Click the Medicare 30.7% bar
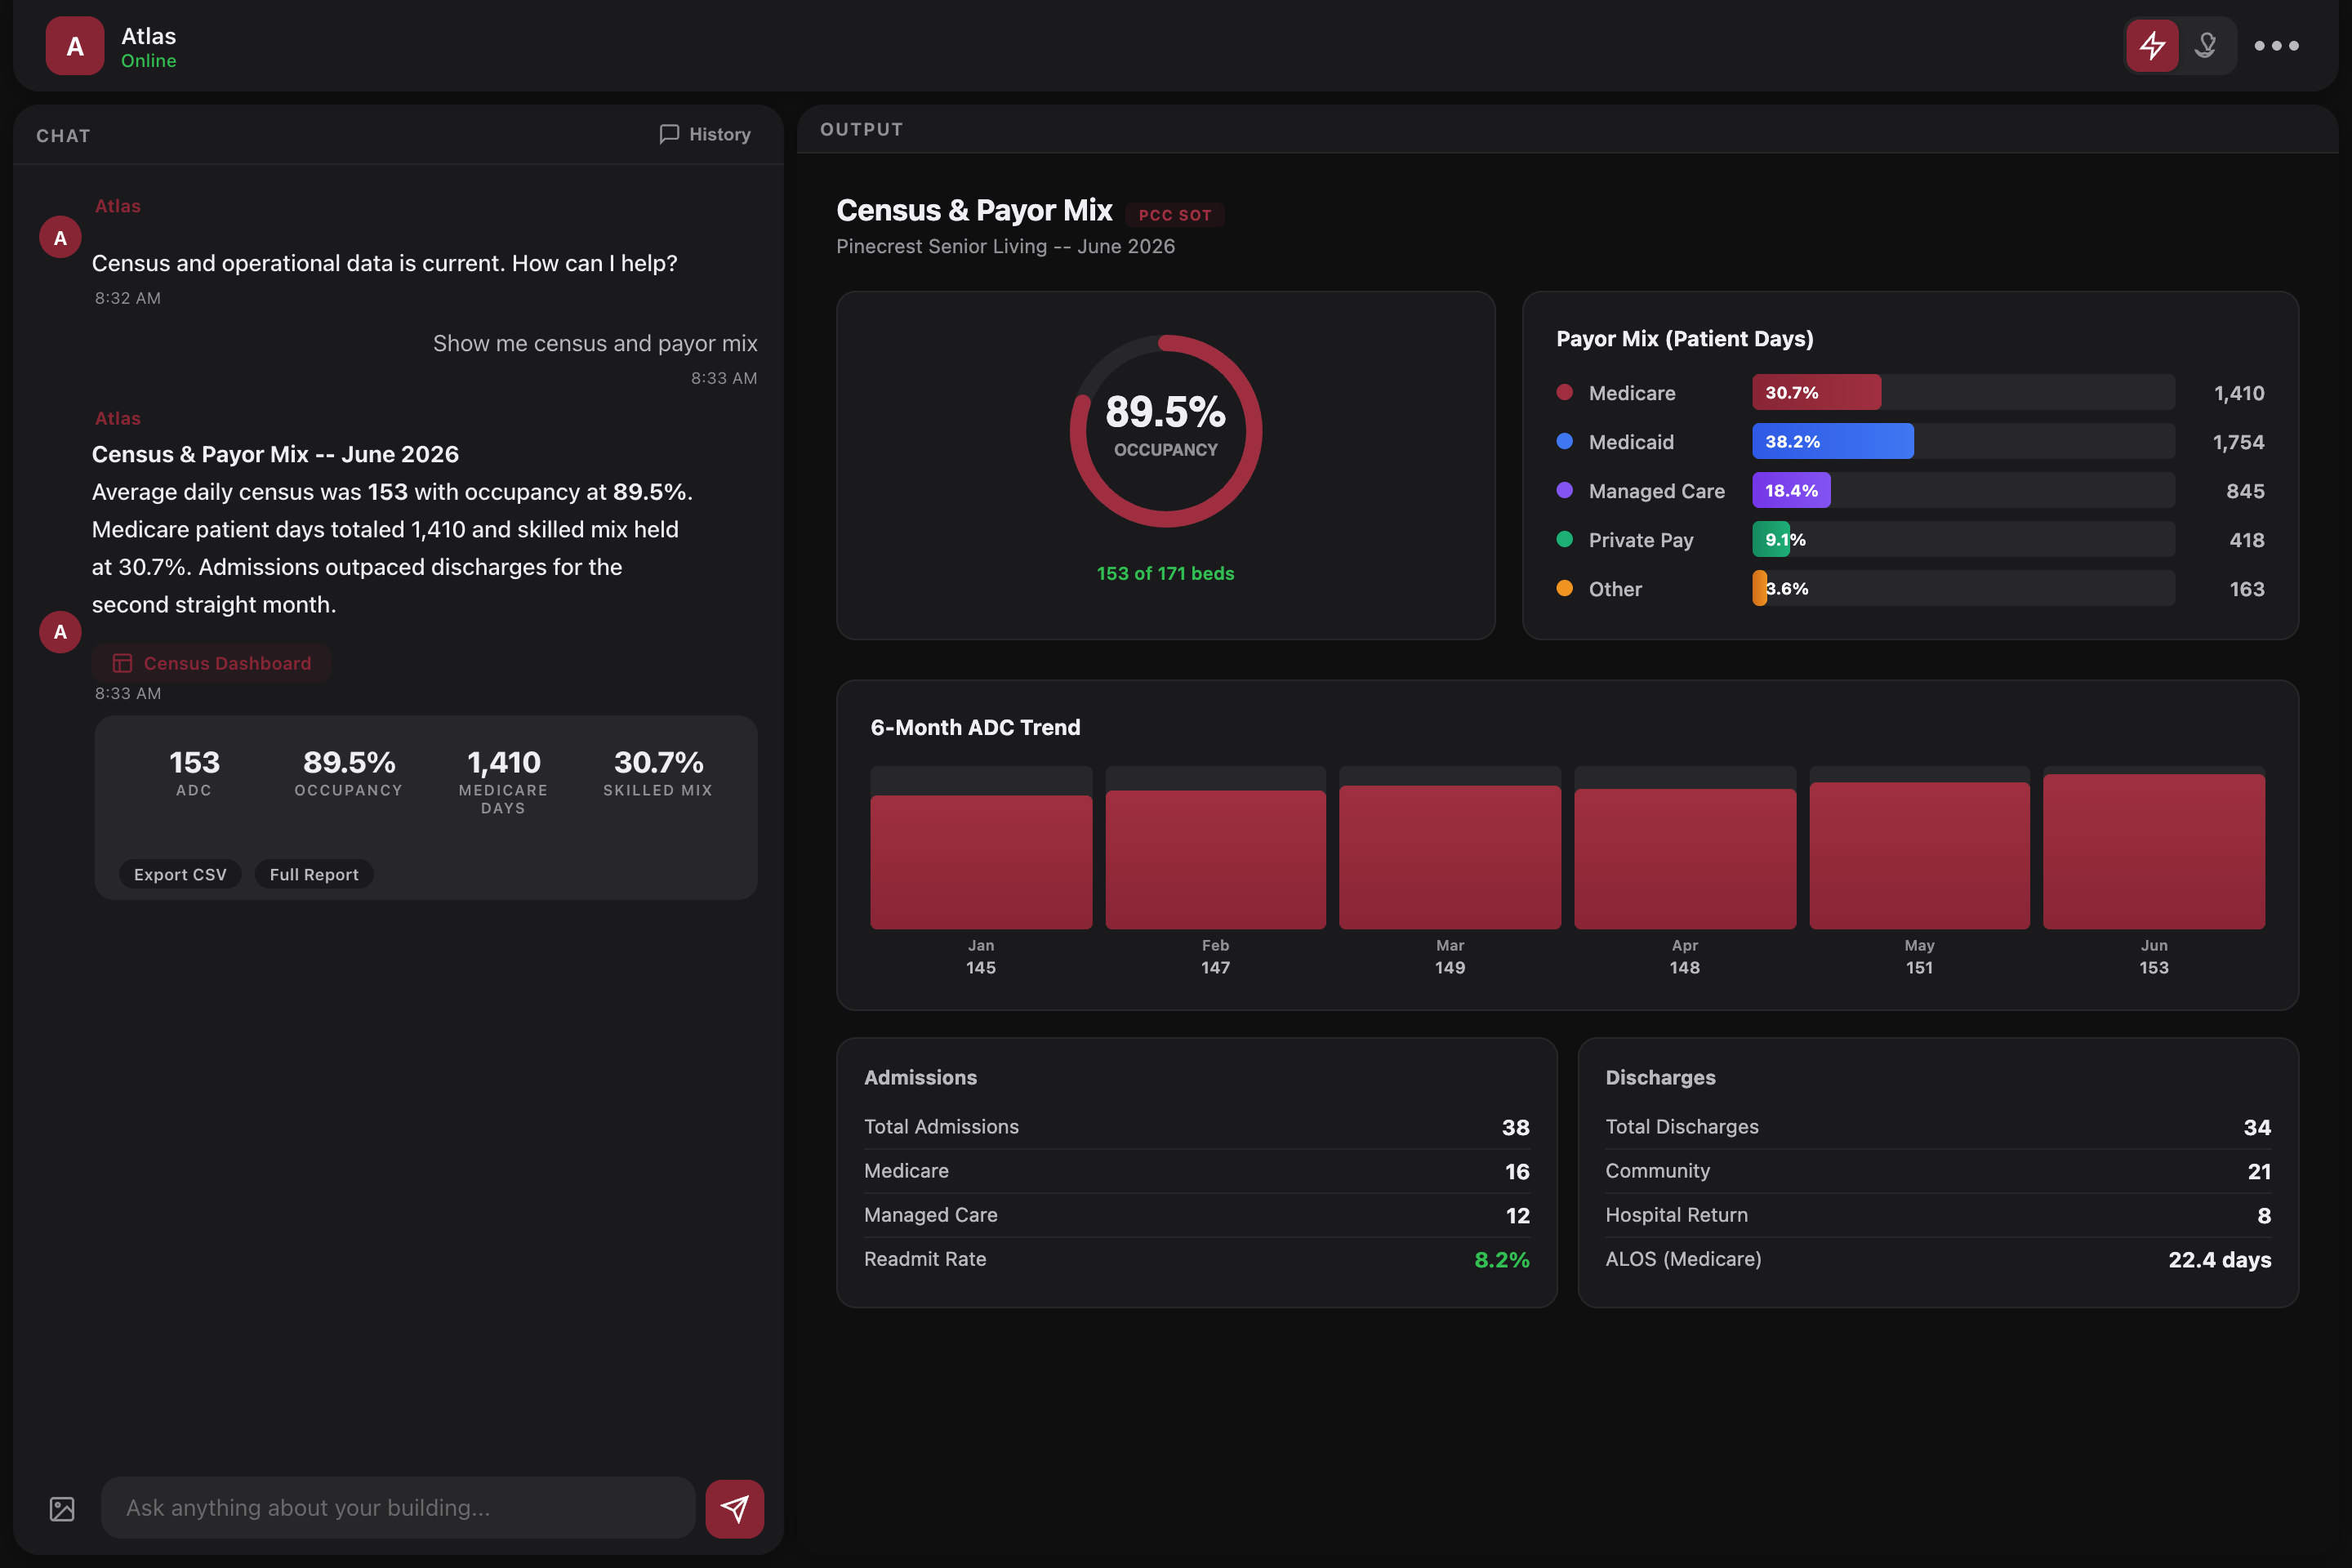Image resolution: width=2352 pixels, height=1568 pixels. (1816, 392)
